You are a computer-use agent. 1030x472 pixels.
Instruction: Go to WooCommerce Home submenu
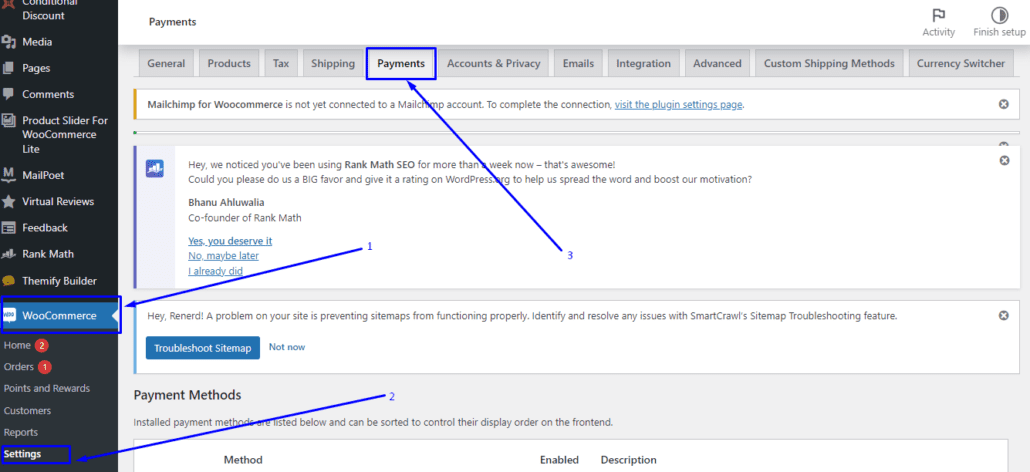click(18, 345)
